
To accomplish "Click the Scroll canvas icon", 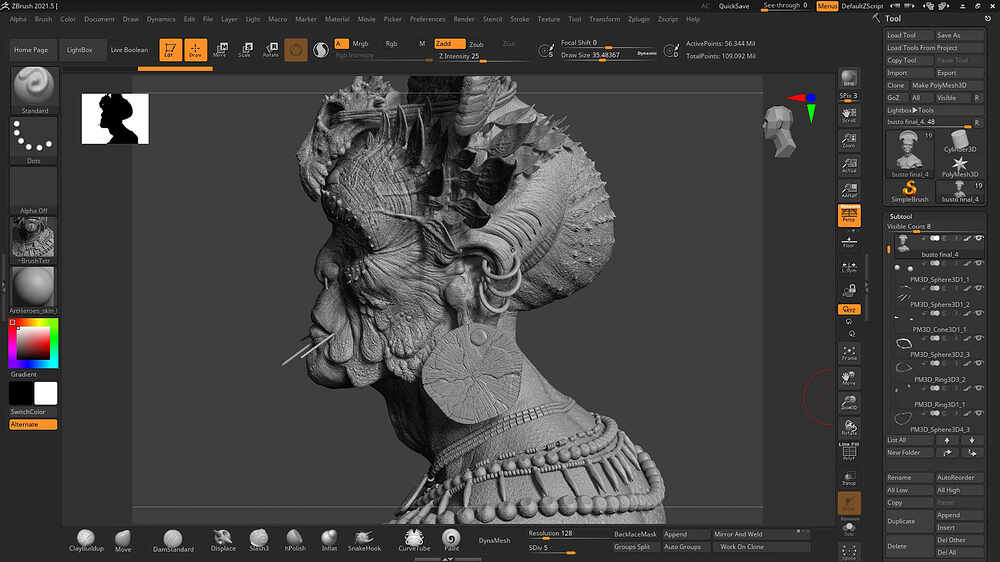I will click(849, 115).
